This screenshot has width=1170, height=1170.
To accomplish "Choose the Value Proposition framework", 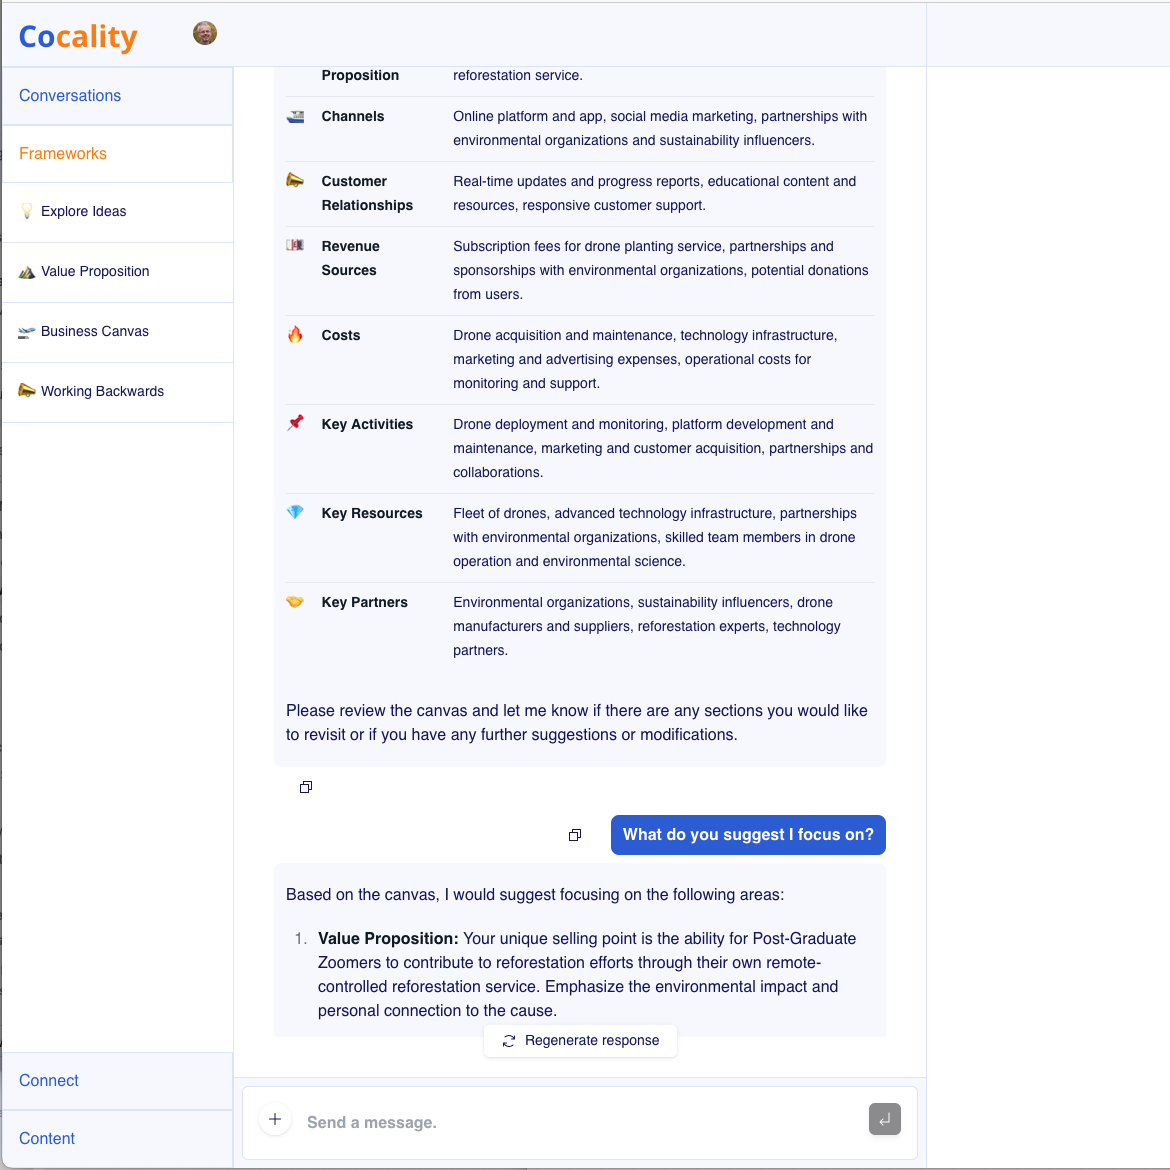I will [x=95, y=272].
